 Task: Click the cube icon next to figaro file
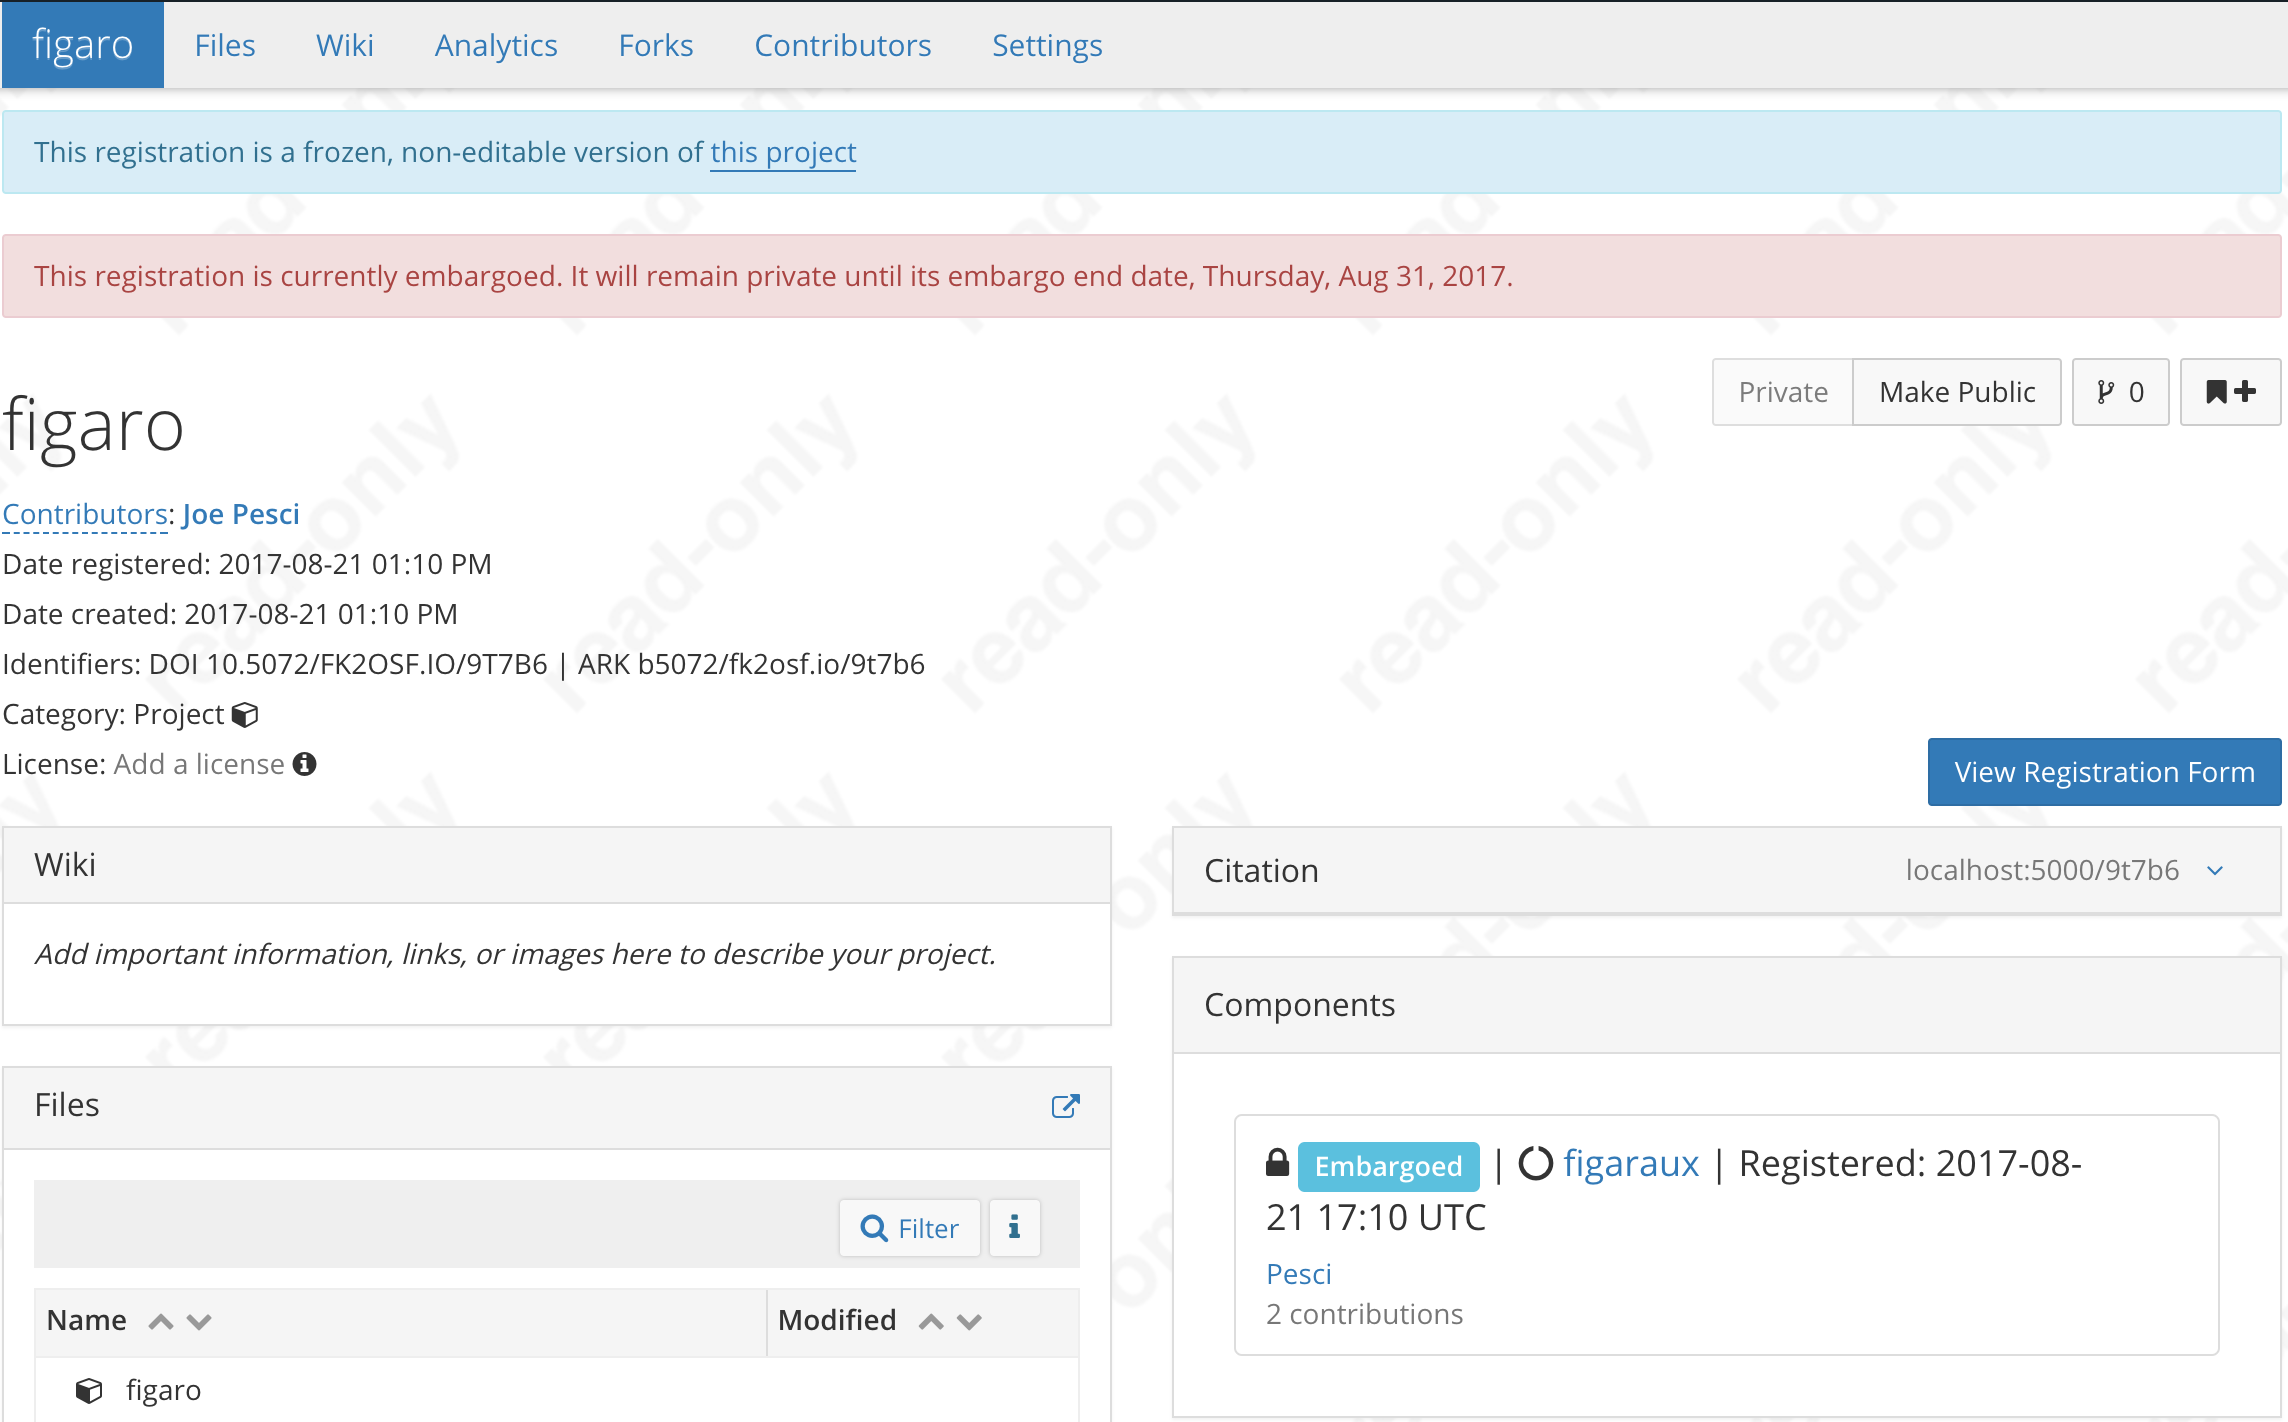pos(89,1390)
